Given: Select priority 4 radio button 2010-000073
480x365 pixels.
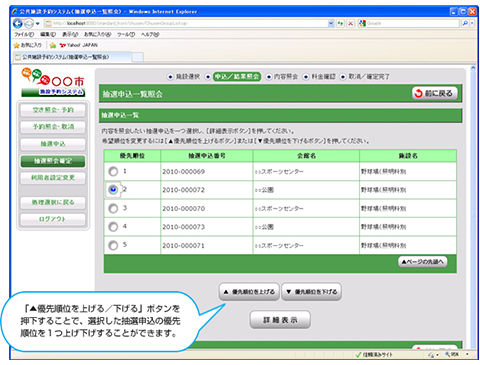Looking at the screenshot, I should (x=113, y=227).
